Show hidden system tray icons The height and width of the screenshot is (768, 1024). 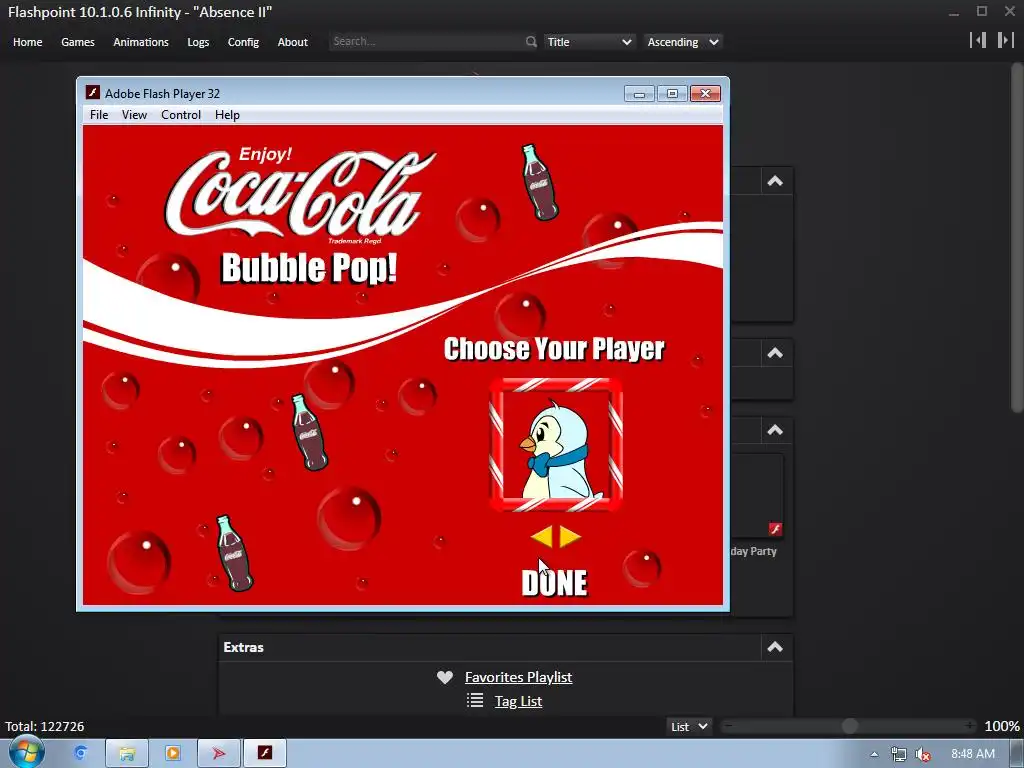point(874,754)
